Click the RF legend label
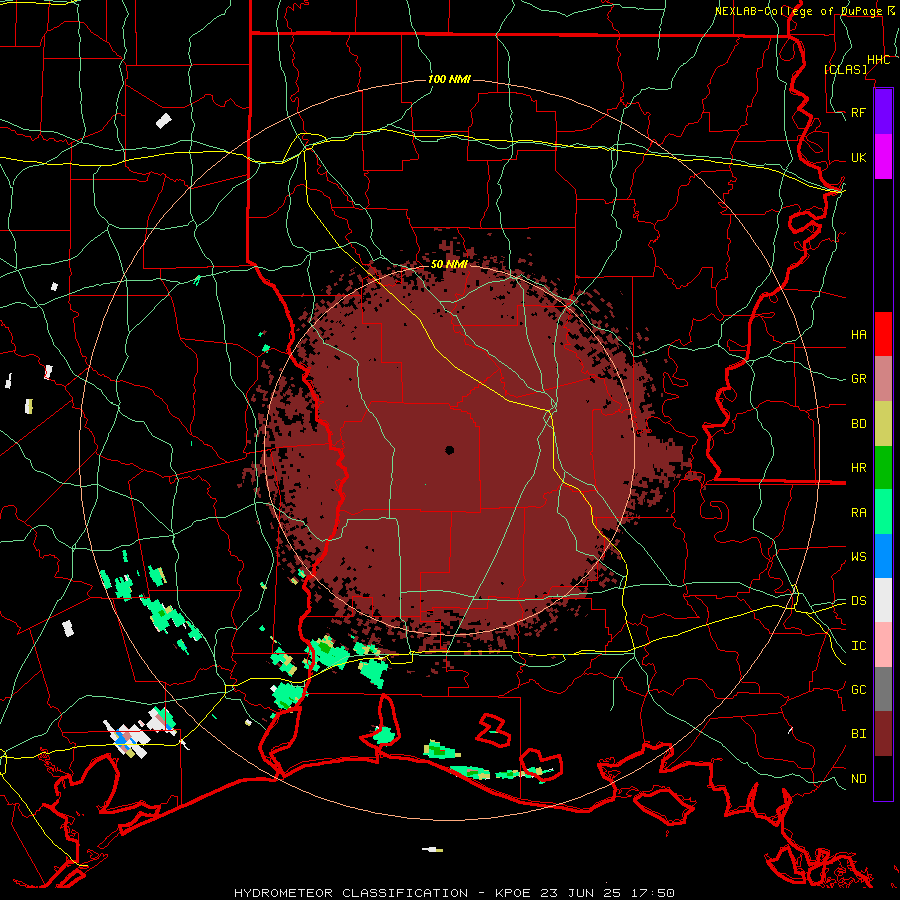The width and height of the screenshot is (900, 900). point(858,112)
